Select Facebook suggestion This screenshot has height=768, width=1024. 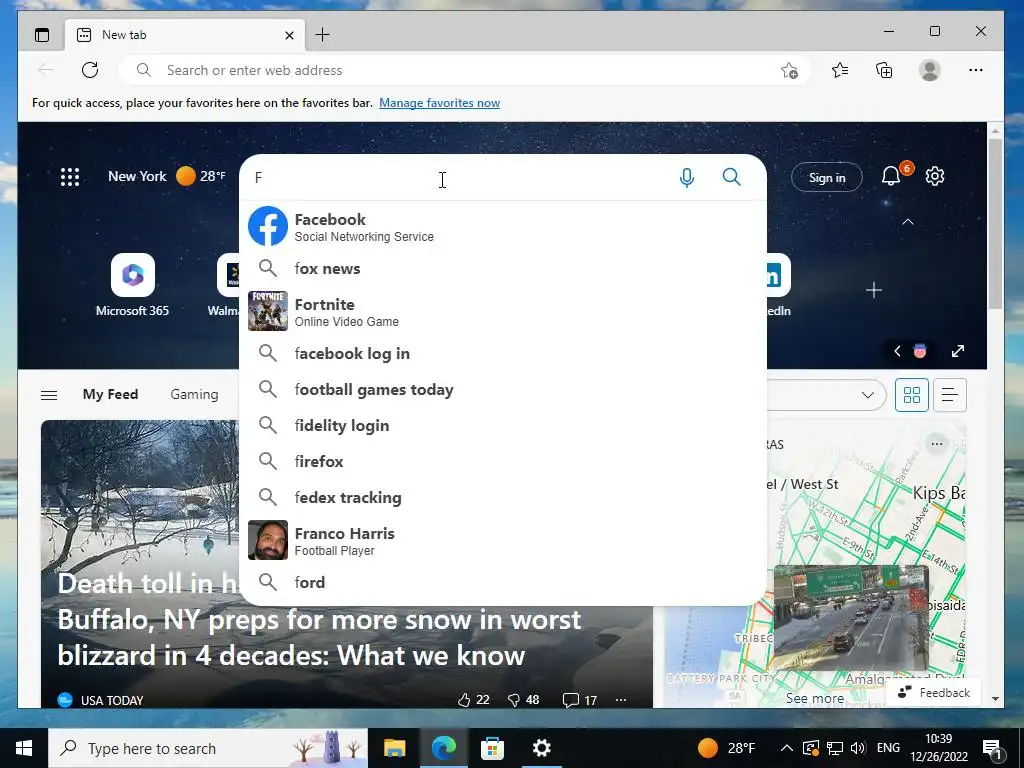tap(503, 227)
